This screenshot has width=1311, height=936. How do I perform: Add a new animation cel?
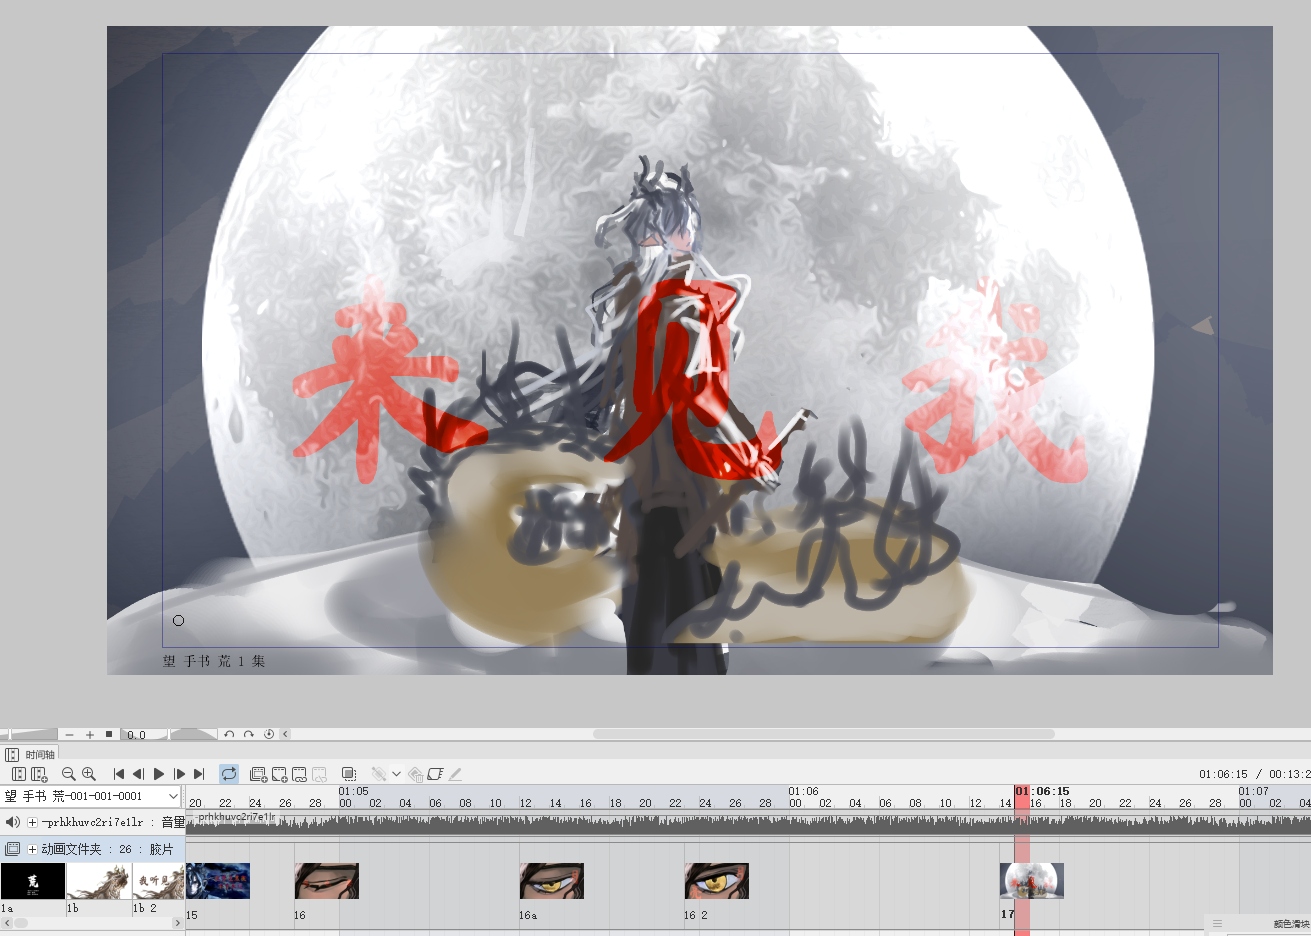tap(279, 774)
